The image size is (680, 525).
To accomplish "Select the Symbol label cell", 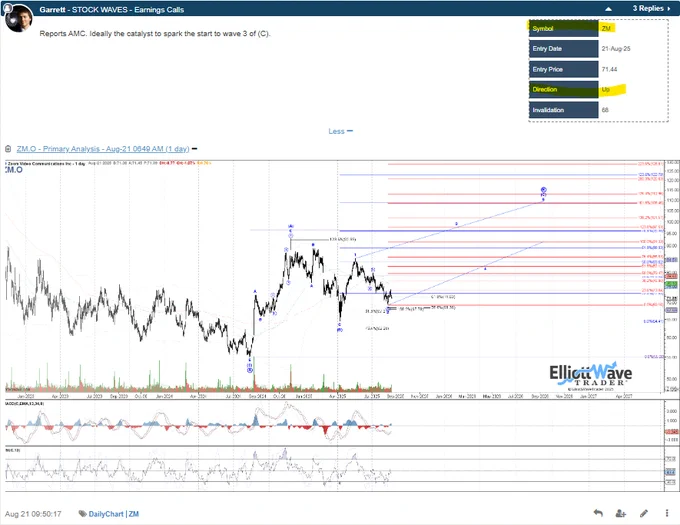I will point(563,28).
